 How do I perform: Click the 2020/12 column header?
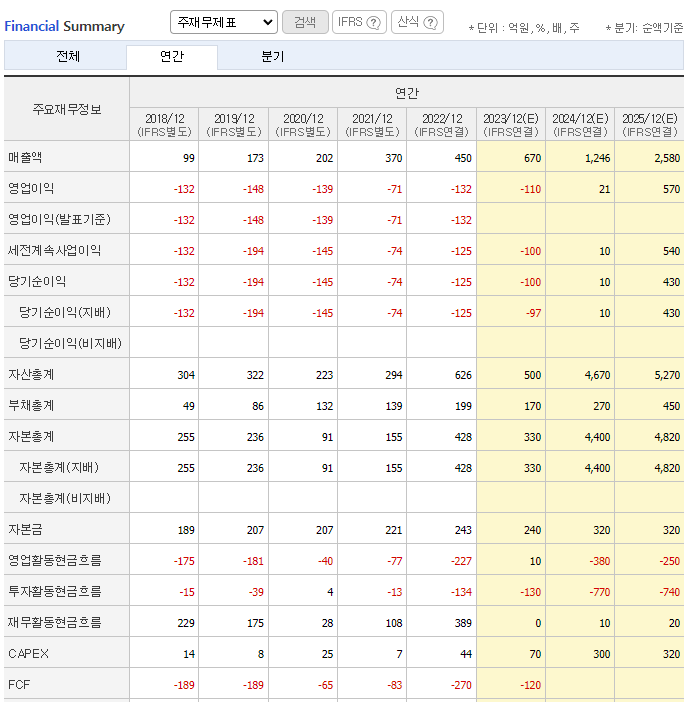[x=303, y=124]
